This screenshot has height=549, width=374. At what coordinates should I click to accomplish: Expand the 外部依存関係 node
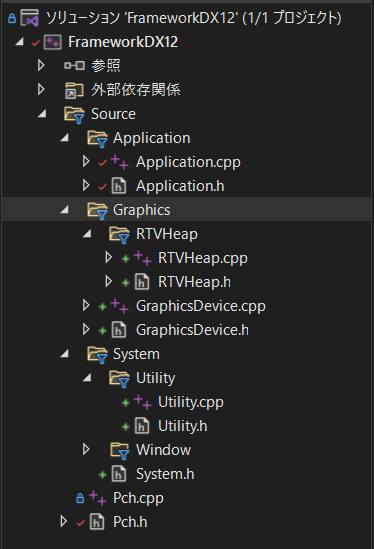click(41, 89)
